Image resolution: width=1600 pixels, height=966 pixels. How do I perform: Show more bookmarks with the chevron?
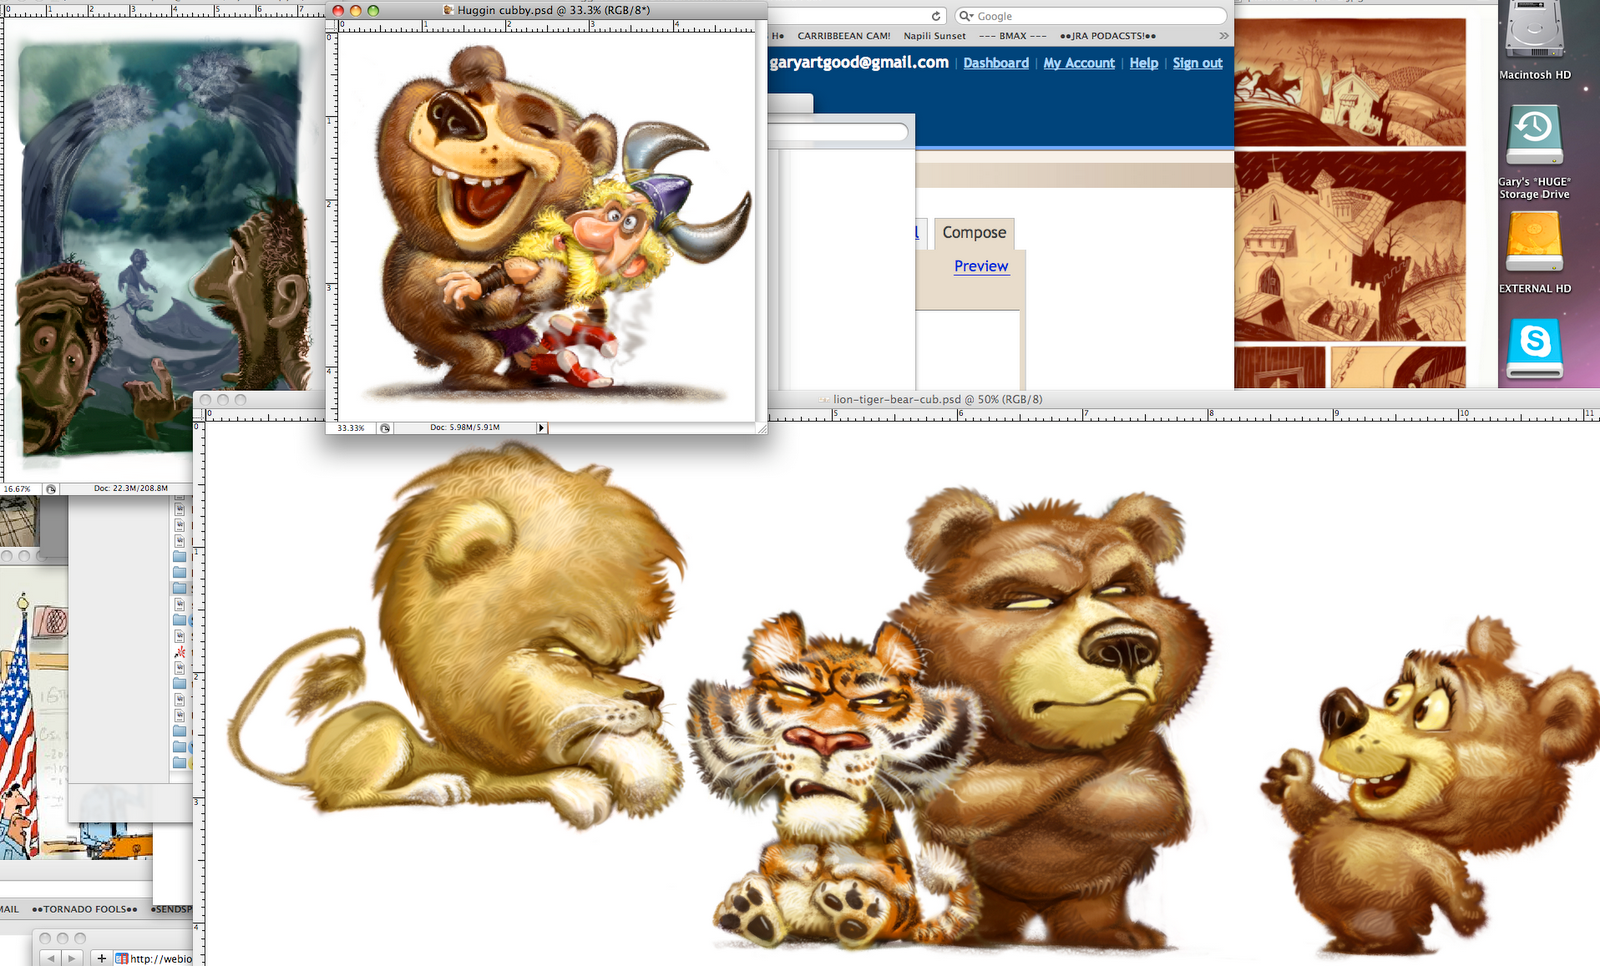click(1223, 36)
